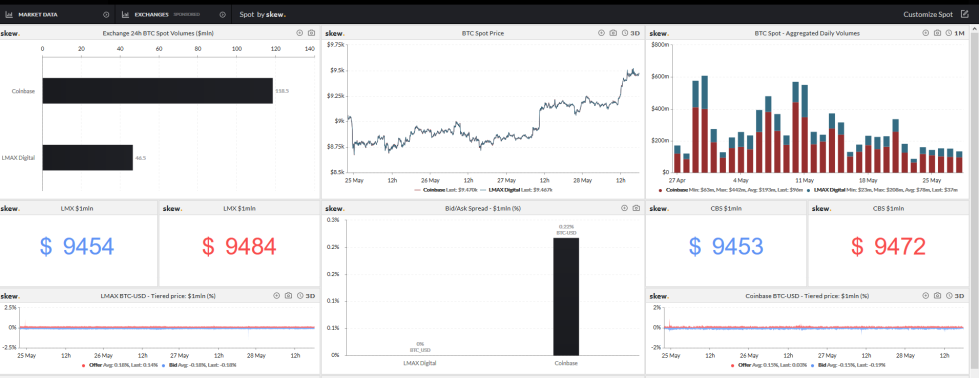
Task: Expand the Aggregated Daily Volumes chart
Action: pyautogui.click(x=926, y=33)
